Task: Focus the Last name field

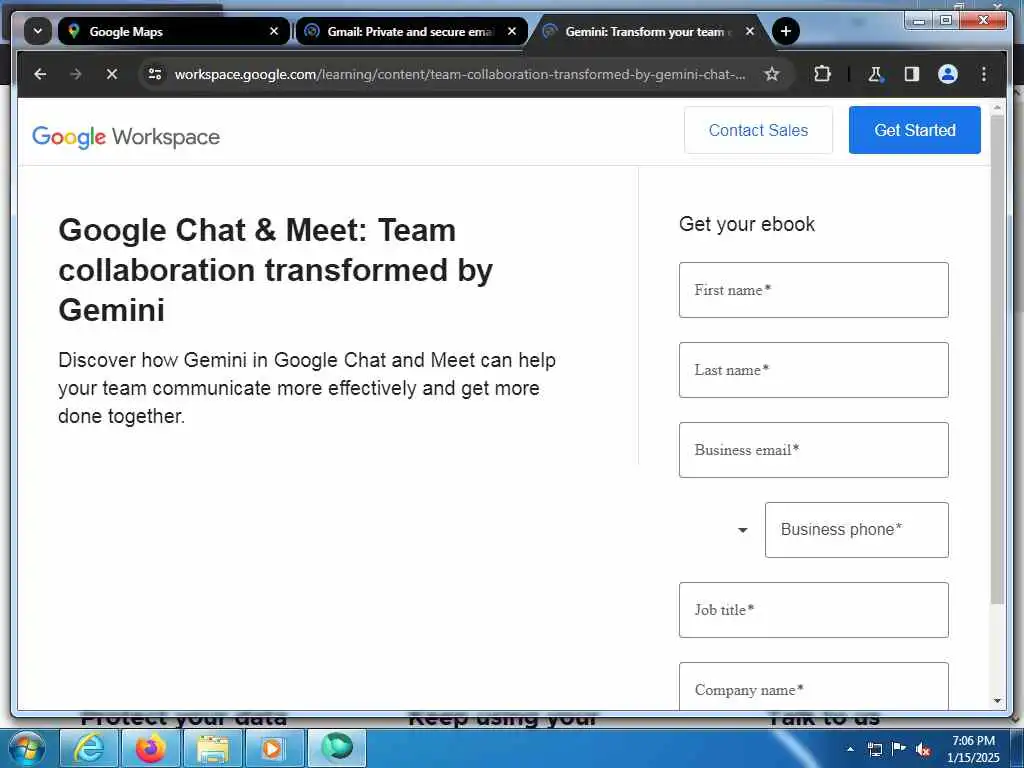Action: point(814,370)
